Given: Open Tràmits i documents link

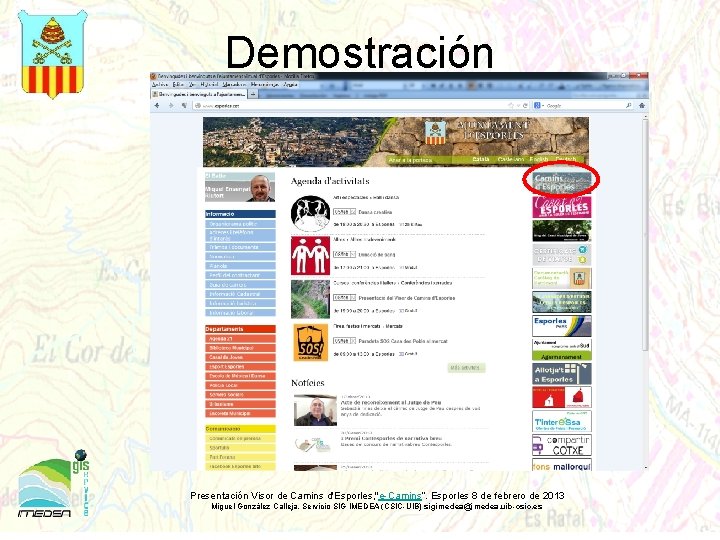Looking at the screenshot, I should coord(240,247).
